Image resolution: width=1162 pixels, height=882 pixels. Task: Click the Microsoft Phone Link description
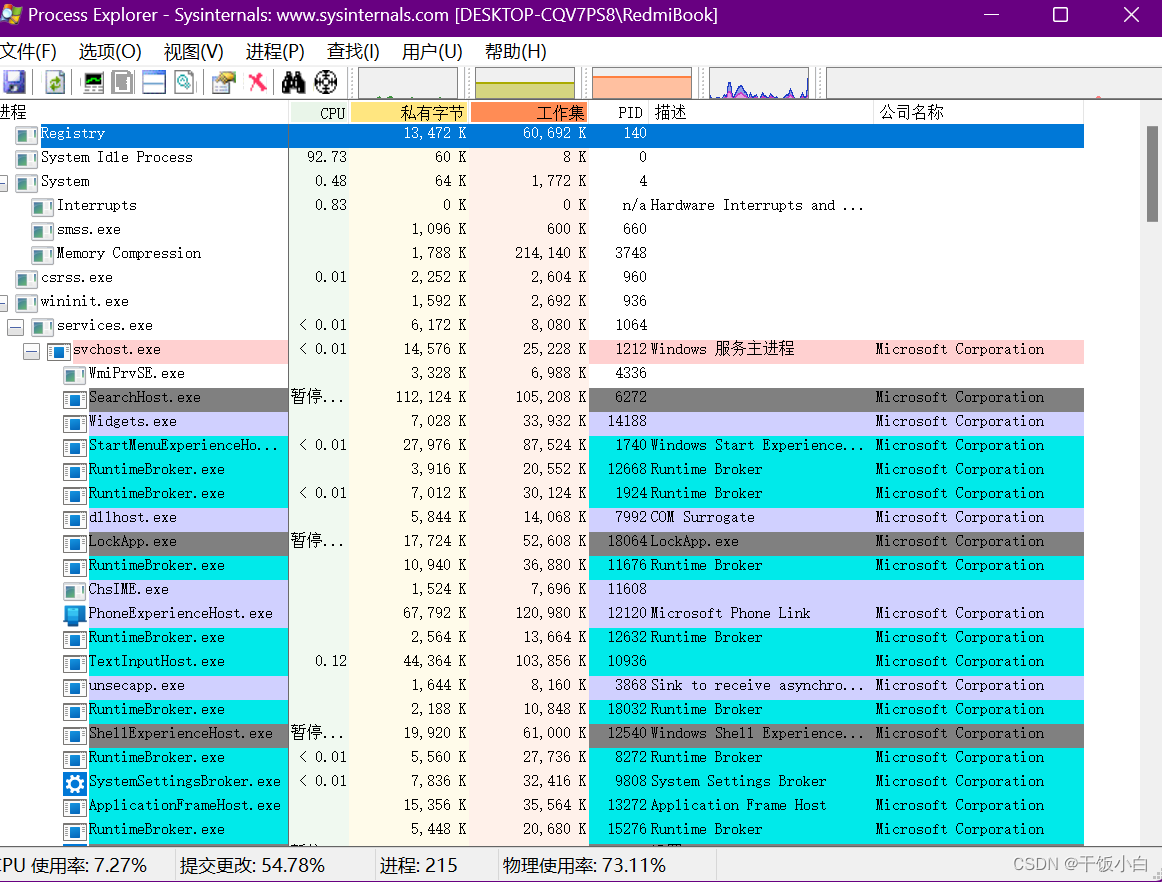[730, 614]
